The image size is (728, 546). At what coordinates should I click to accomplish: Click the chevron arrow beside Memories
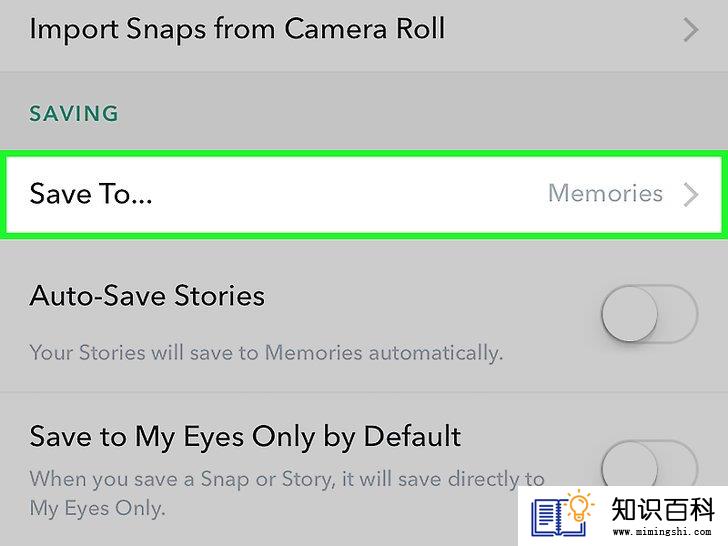[x=691, y=195]
